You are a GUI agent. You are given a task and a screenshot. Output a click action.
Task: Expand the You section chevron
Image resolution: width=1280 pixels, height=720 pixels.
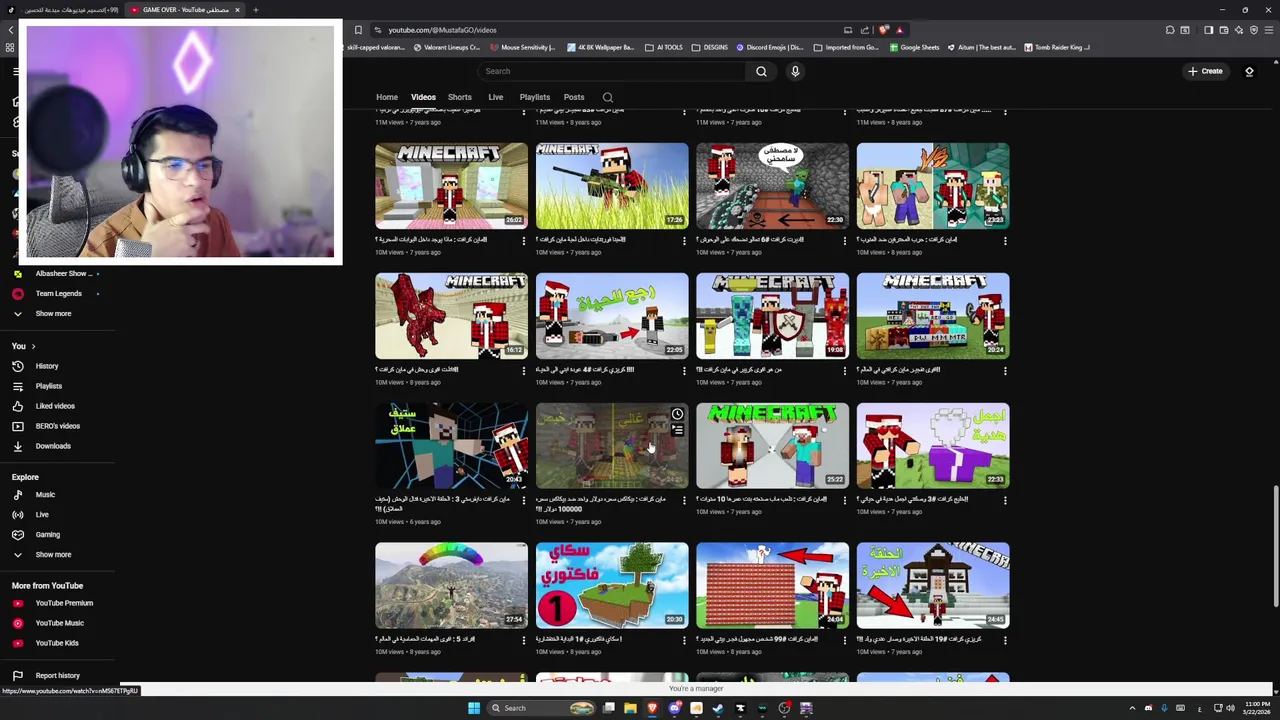pyautogui.click(x=33, y=346)
